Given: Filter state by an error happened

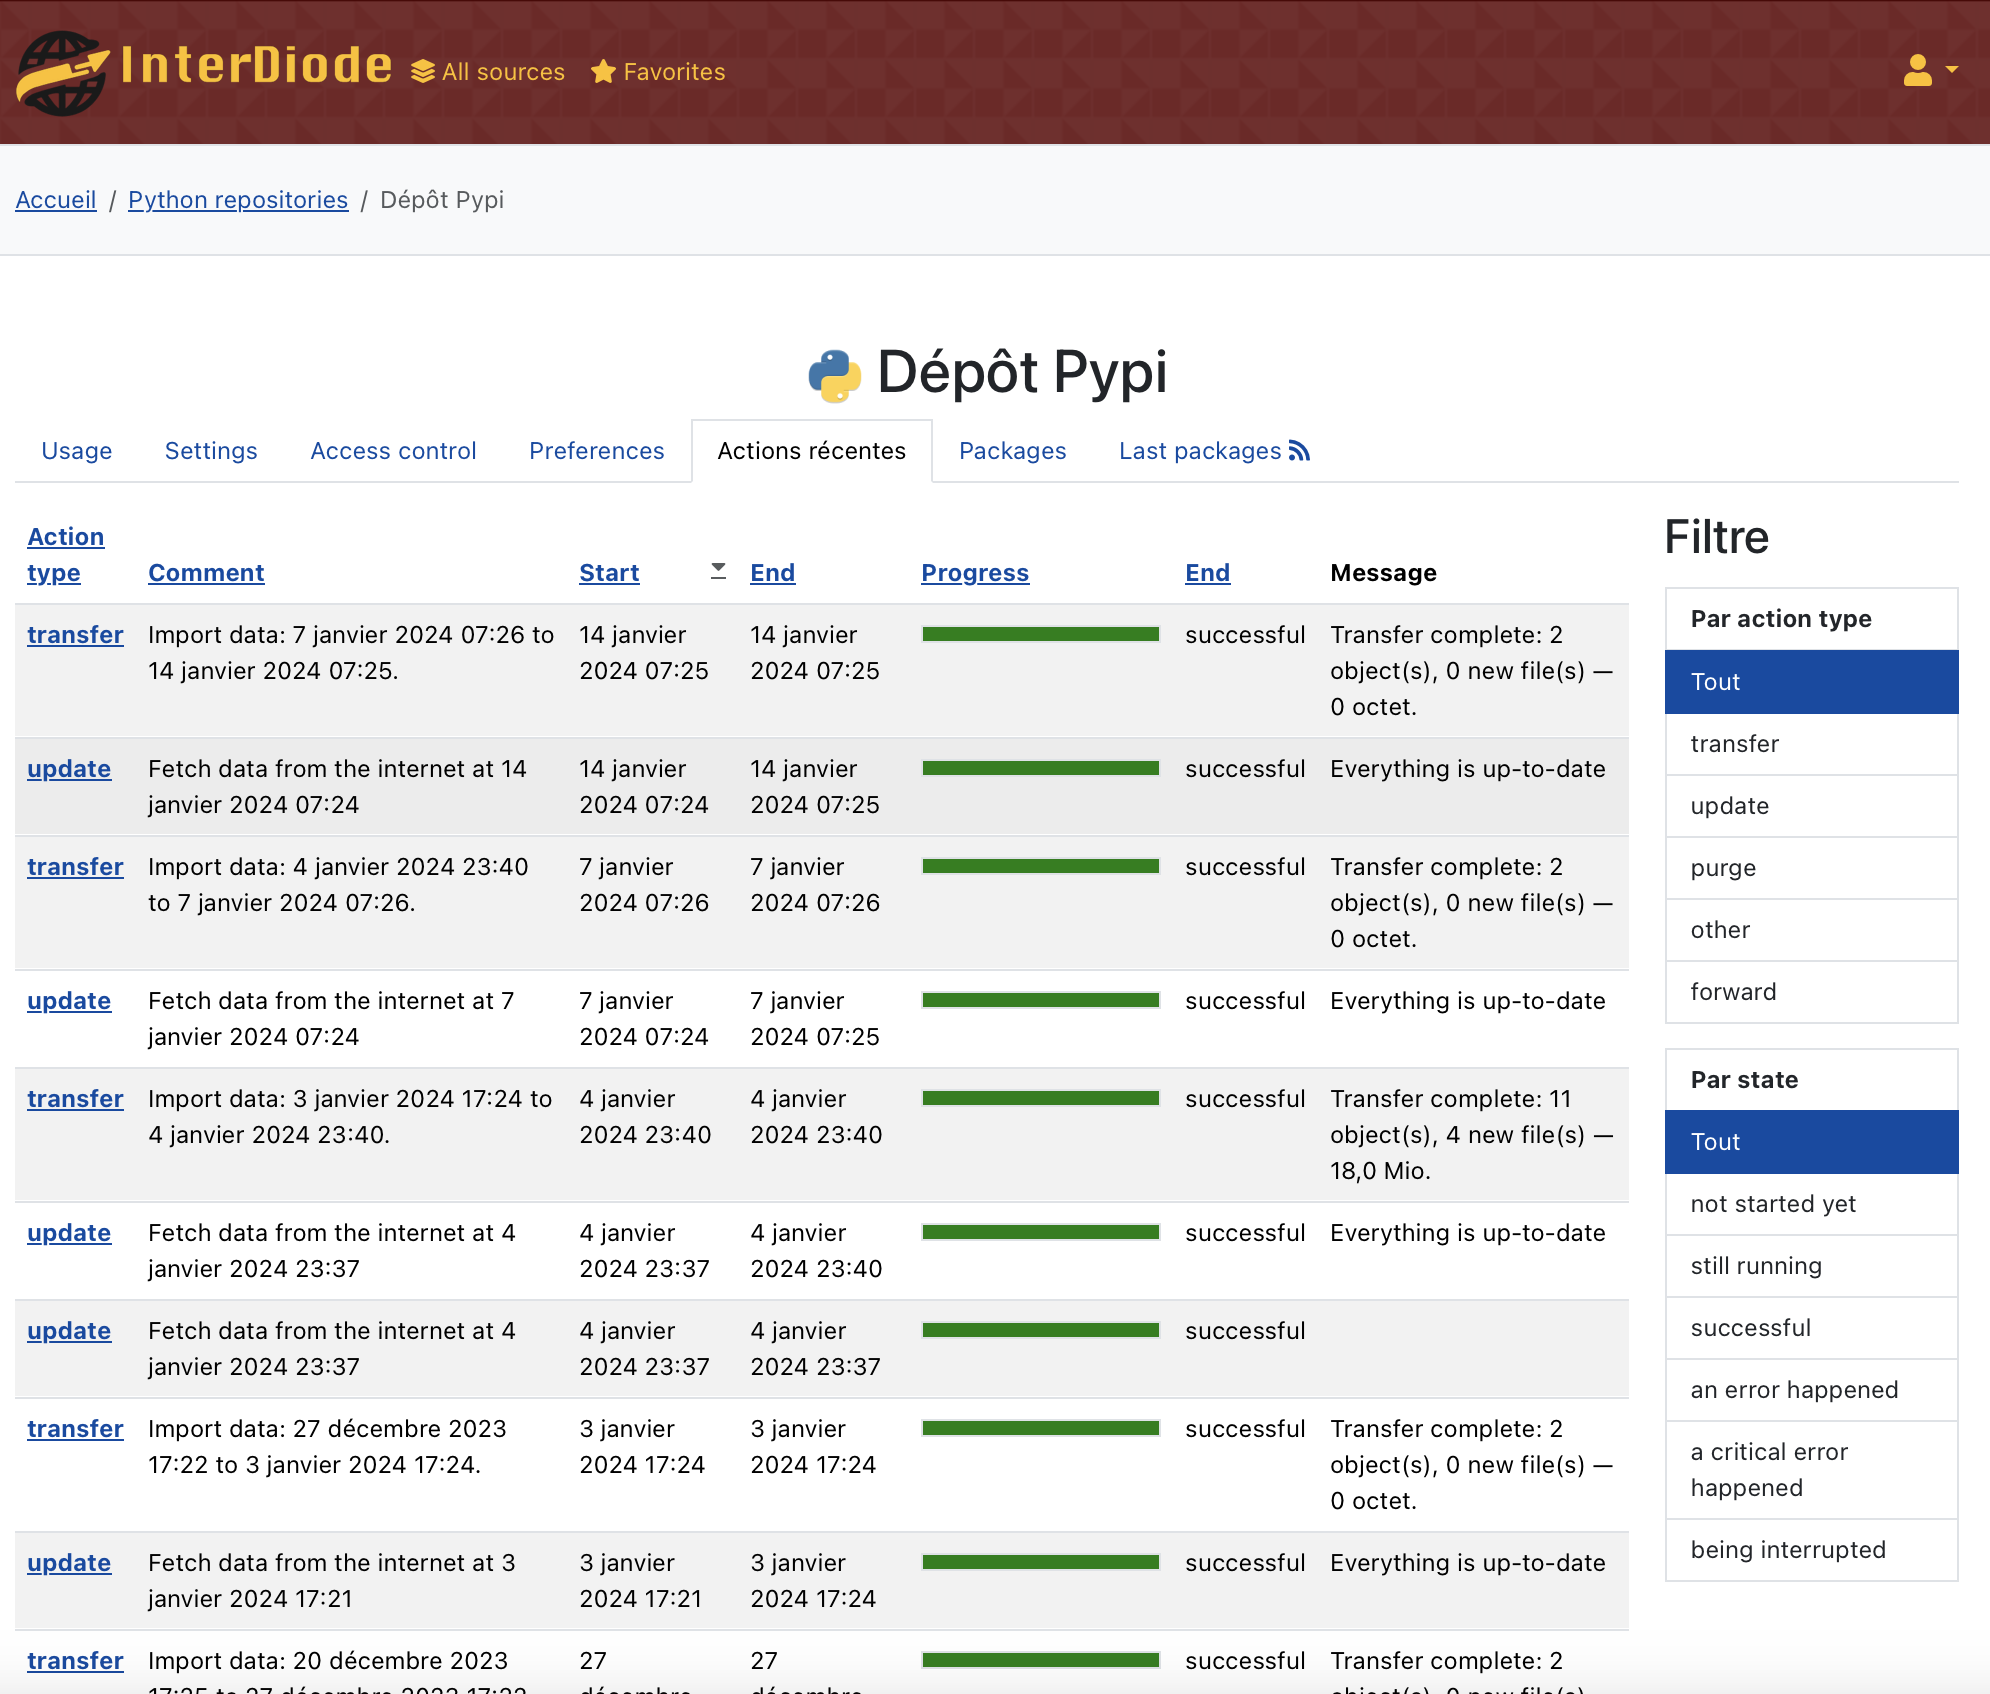Looking at the screenshot, I should pyautogui.click(x=1811, y=1390).
